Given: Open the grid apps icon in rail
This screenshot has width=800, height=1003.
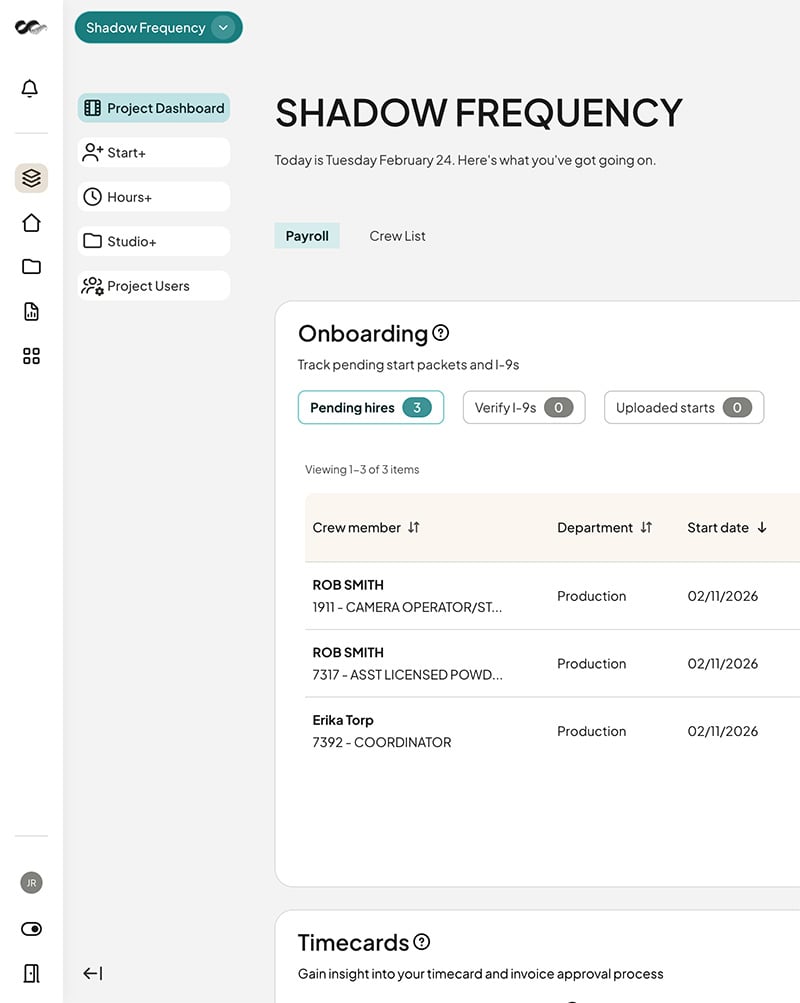Looking at the screenshot, I should 31,356.
